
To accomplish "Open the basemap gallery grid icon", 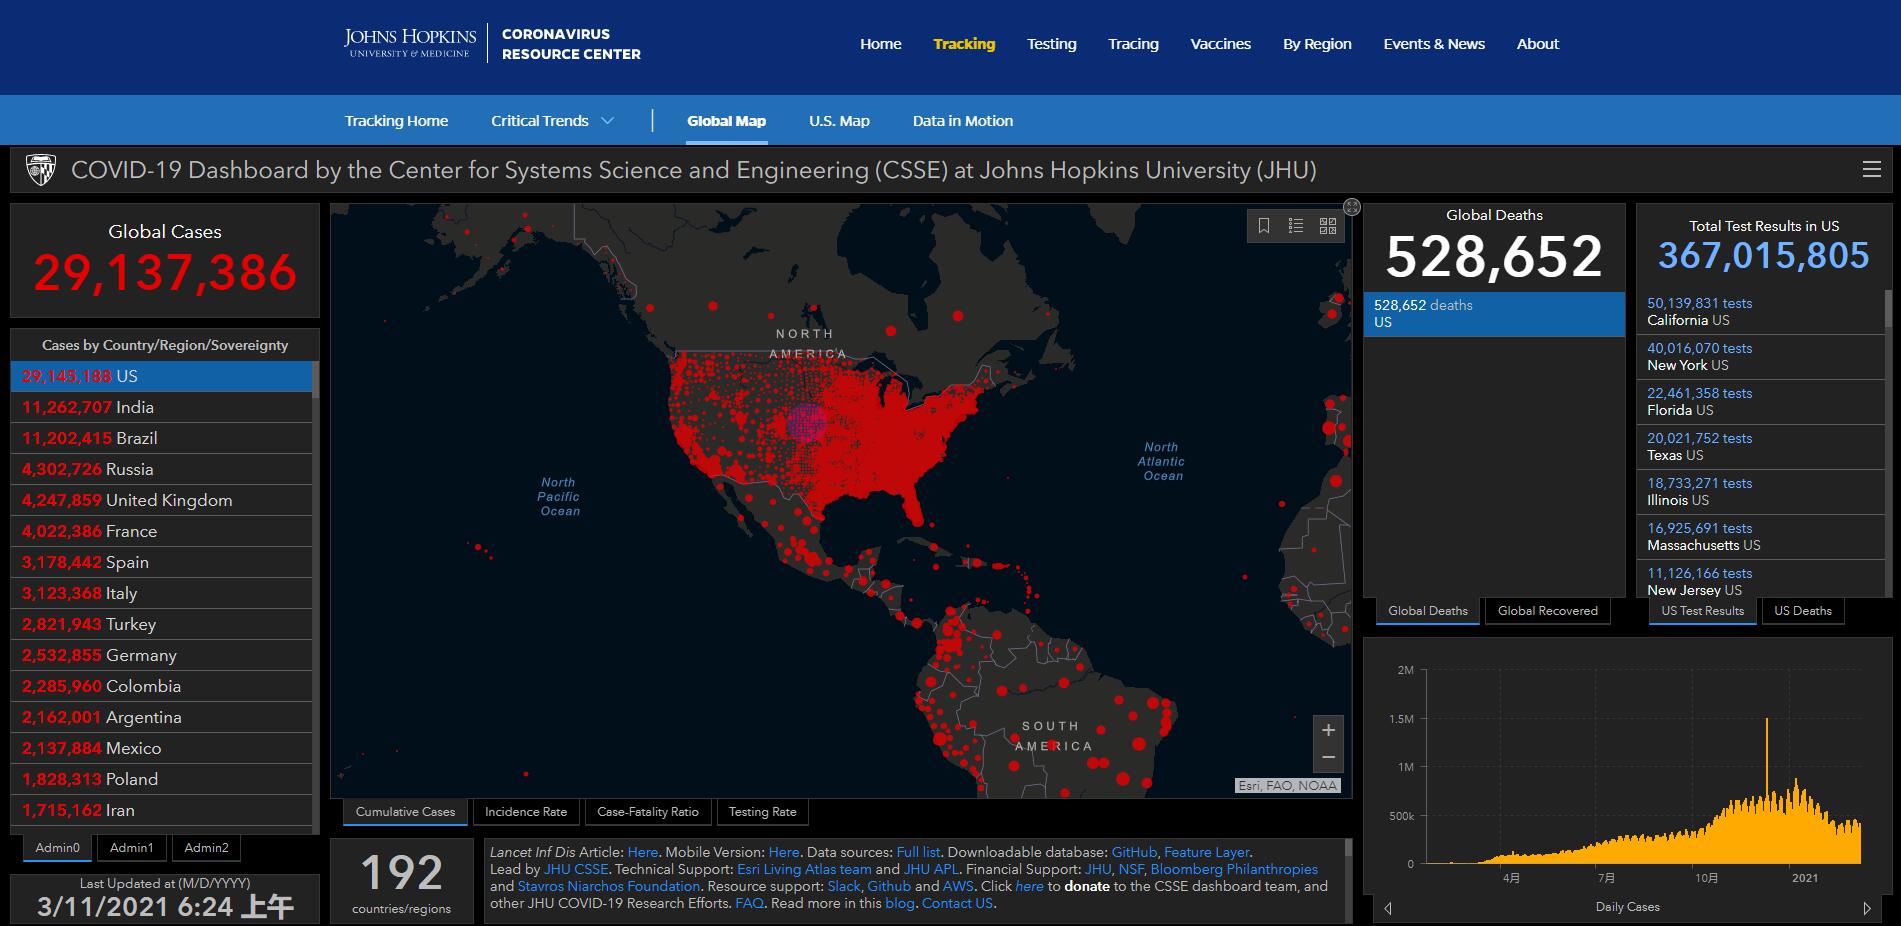I will pyautogui.click(x=1328, y=226).
